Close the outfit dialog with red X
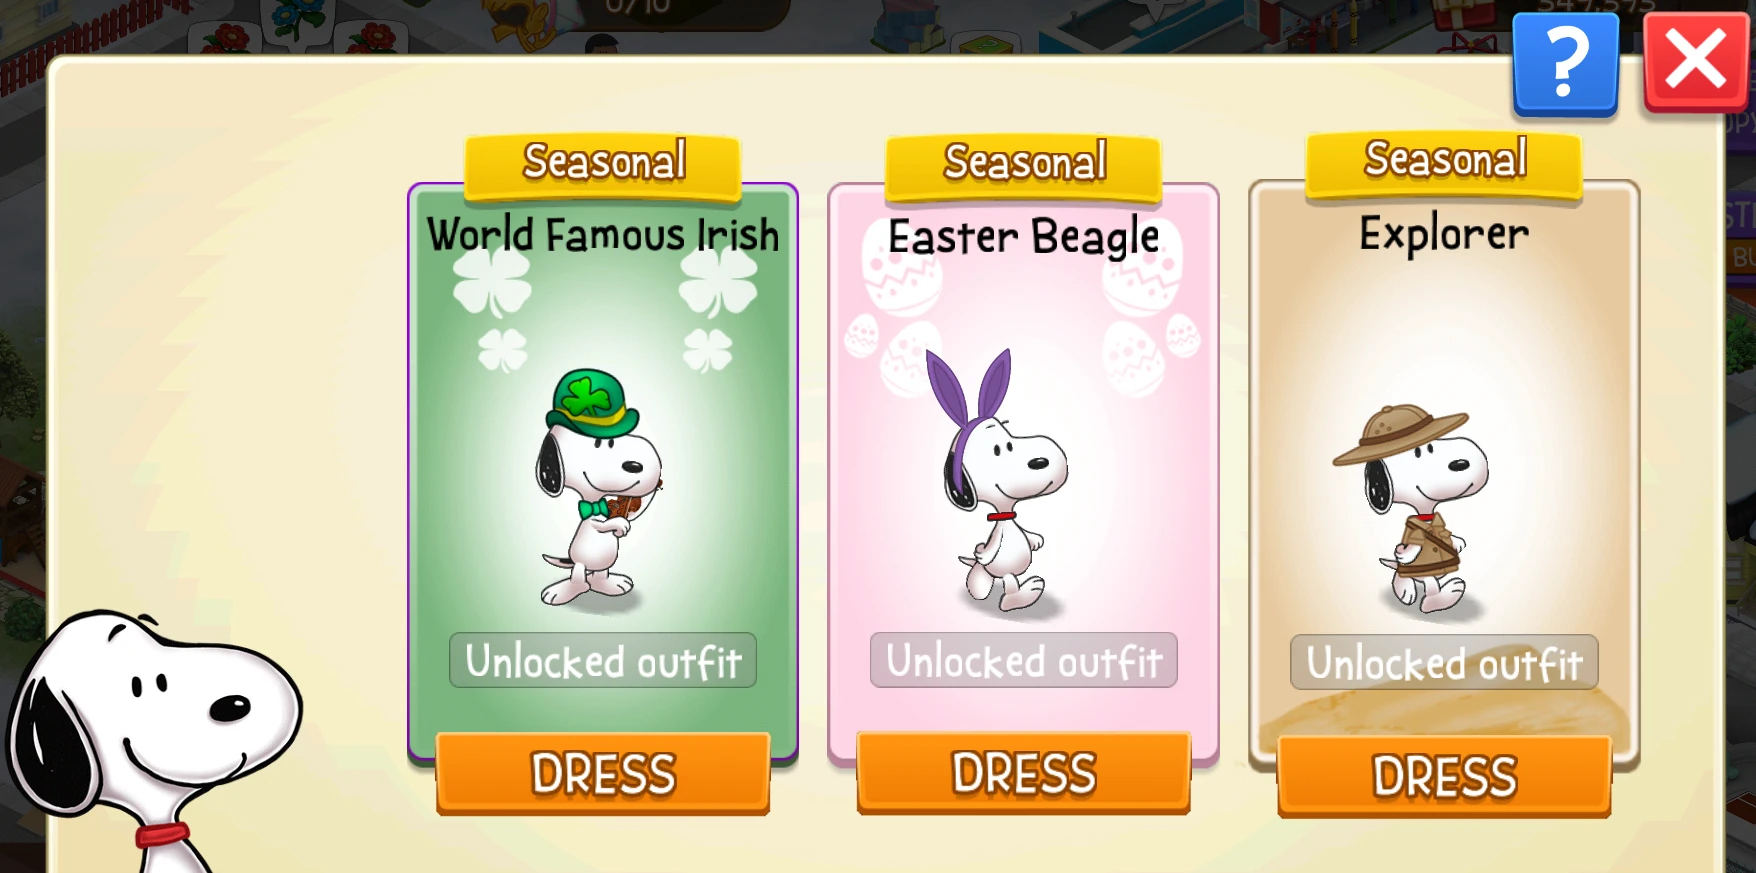Image resolution: width=1756 pixels, height=873 pixels. (x=1696, y=62)
